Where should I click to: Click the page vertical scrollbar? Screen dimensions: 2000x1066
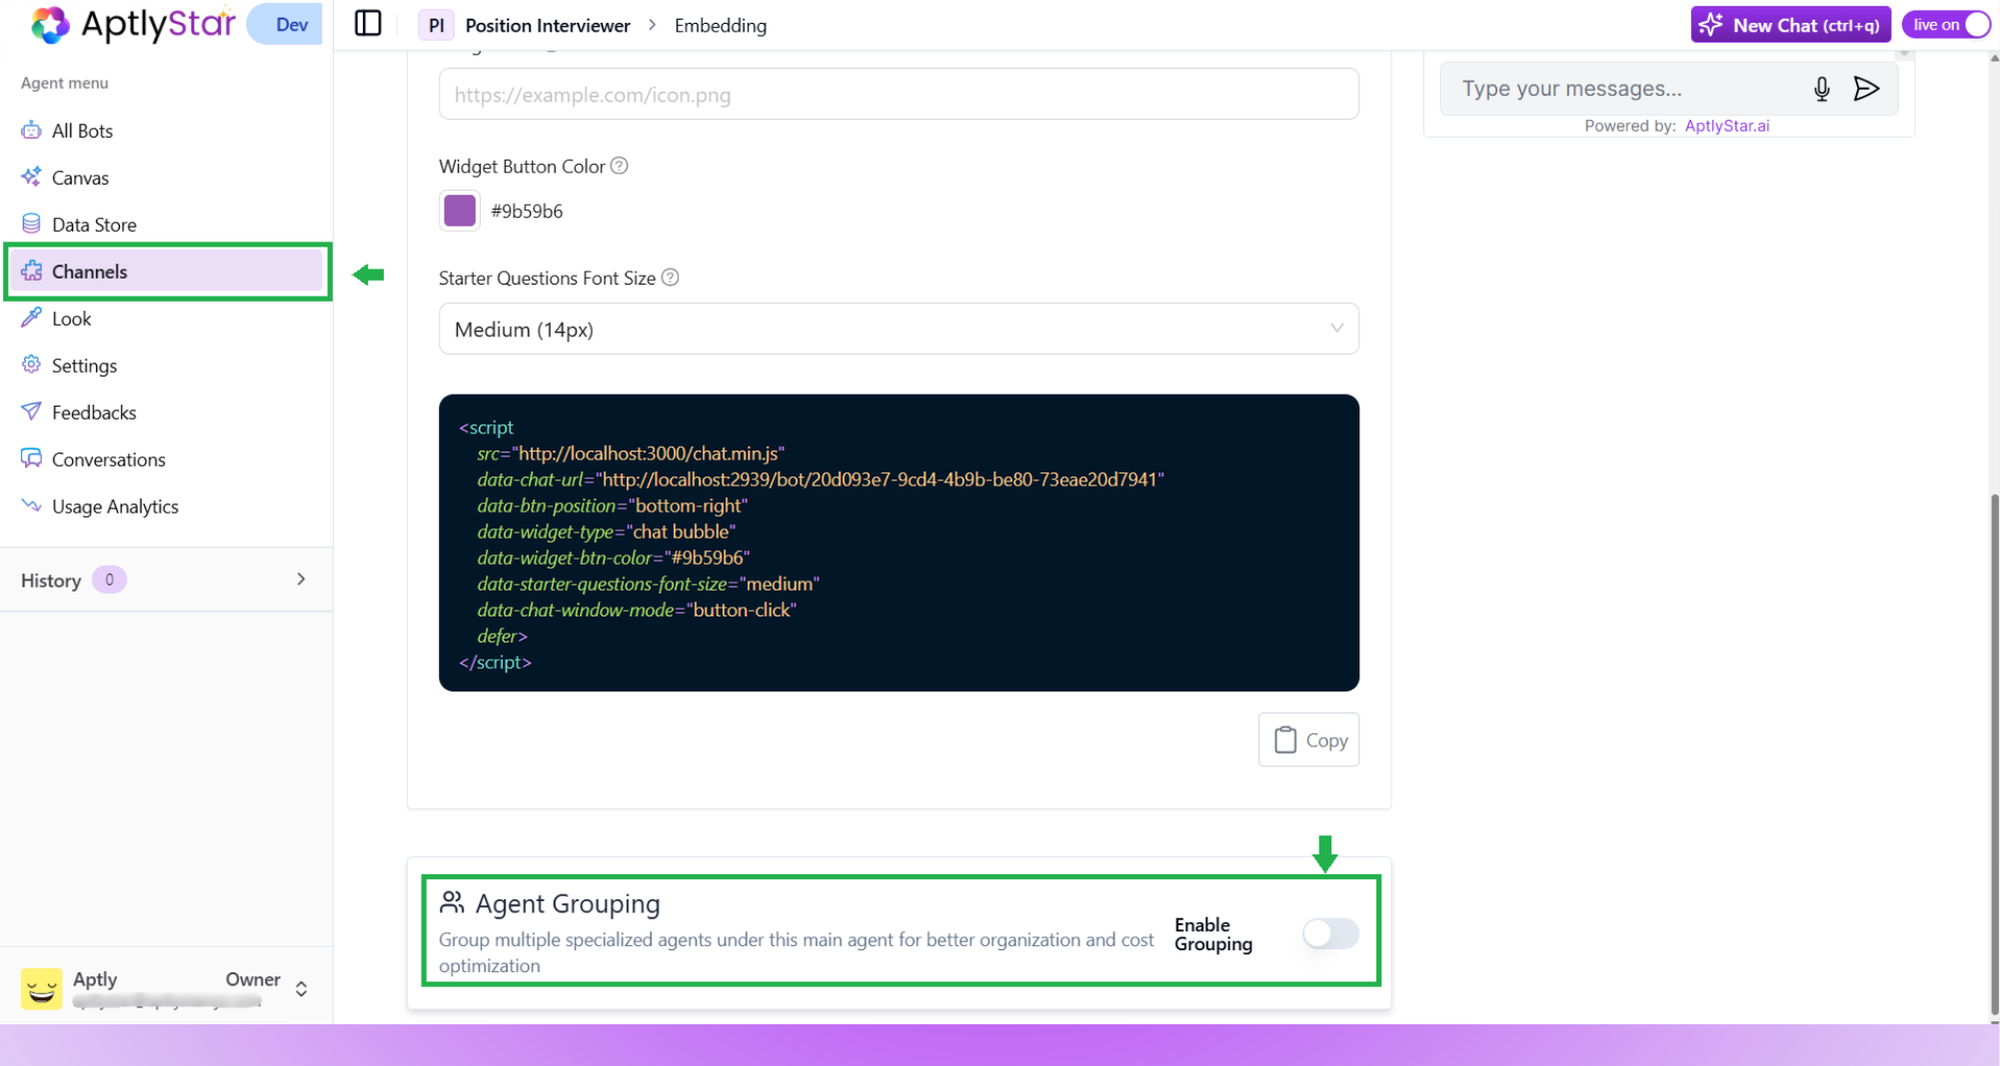[x=1994, y=755]
